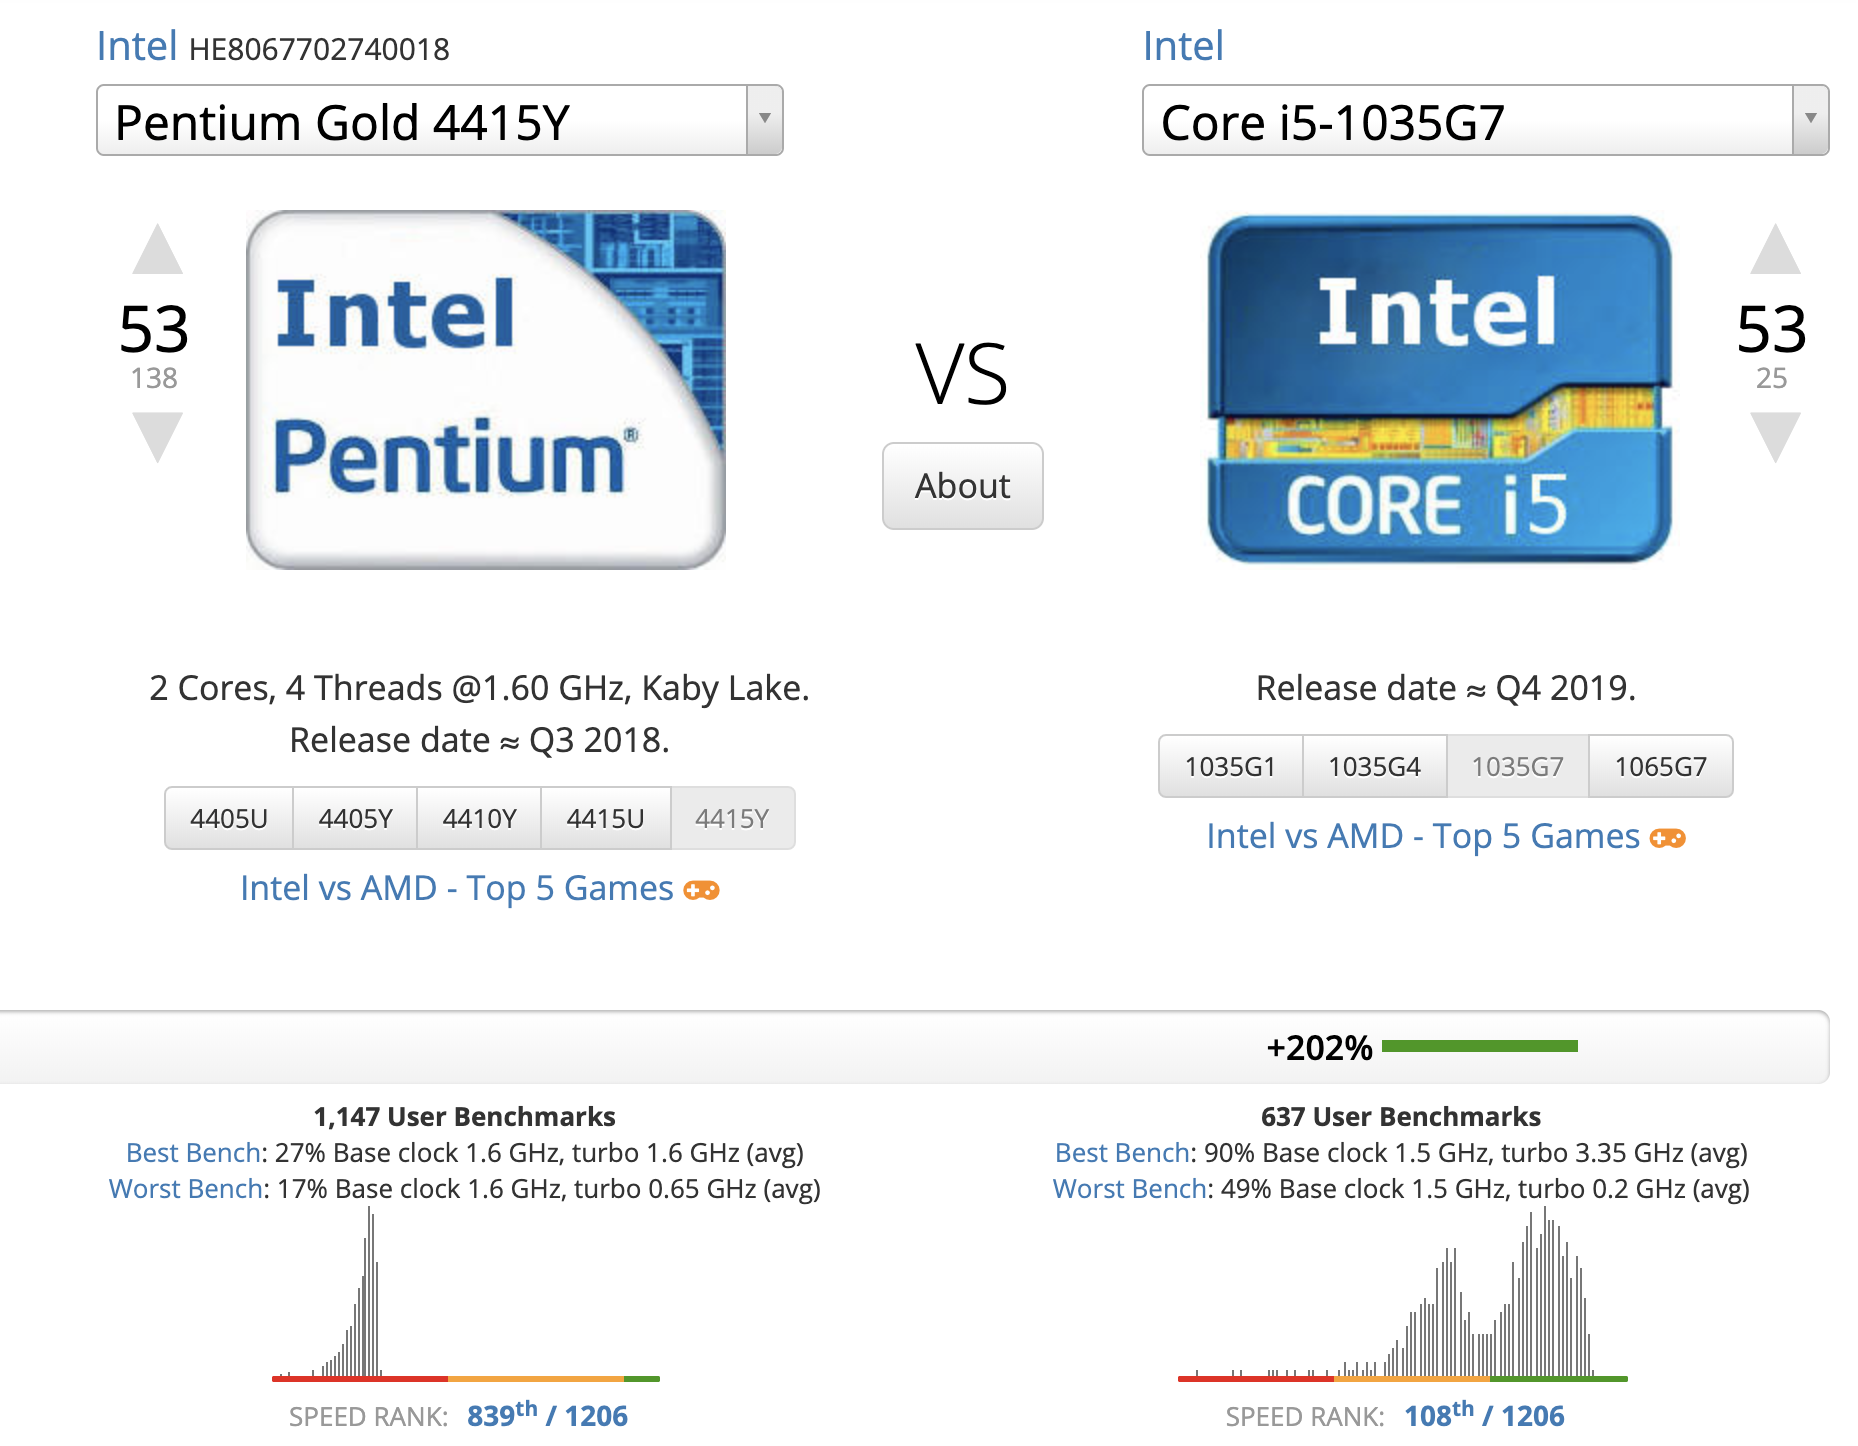Open the About button
This screenshot has height=1446, width=1858.
(x=963, y=486)
